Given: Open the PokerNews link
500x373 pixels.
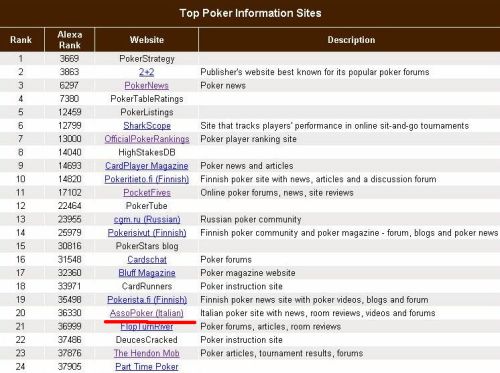Looking at the screenshot, I should tap(147, 86).
